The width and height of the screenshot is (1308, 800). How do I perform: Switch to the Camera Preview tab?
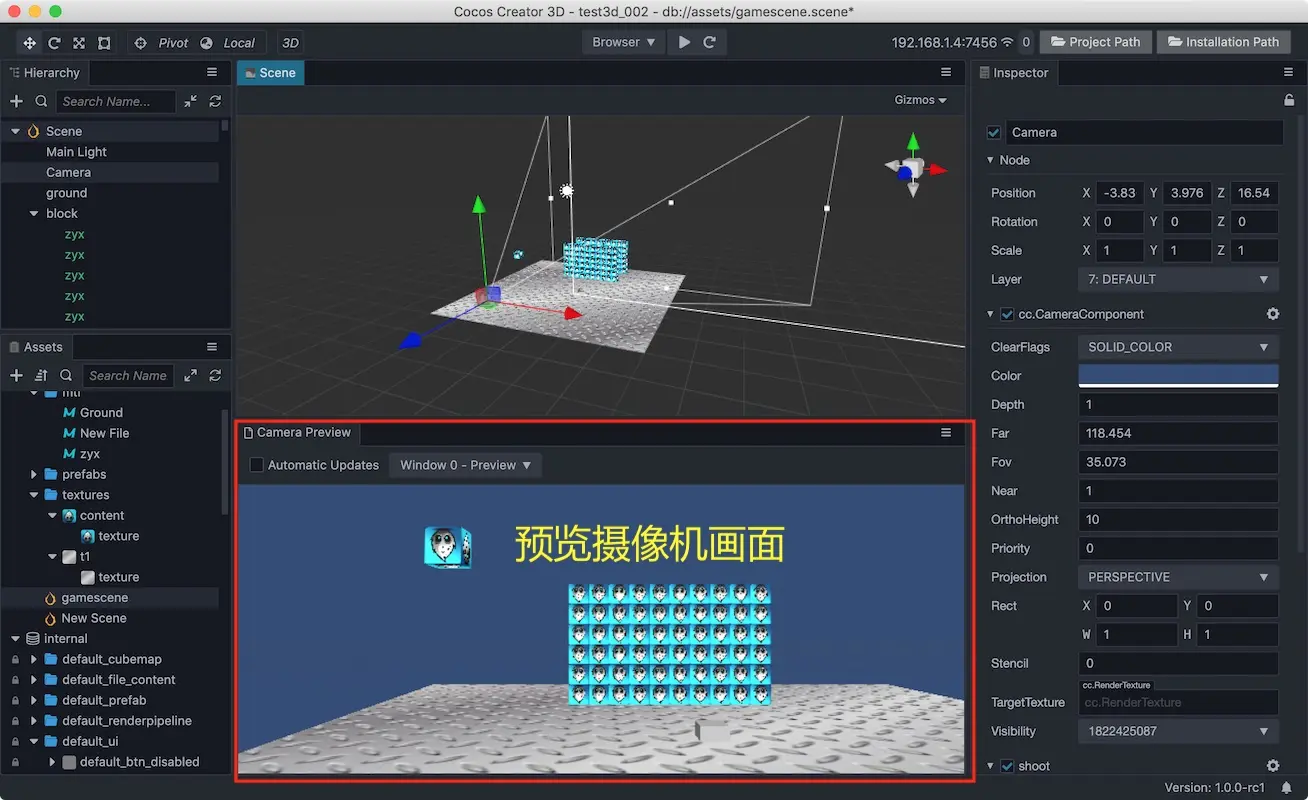tap(298, 433)
